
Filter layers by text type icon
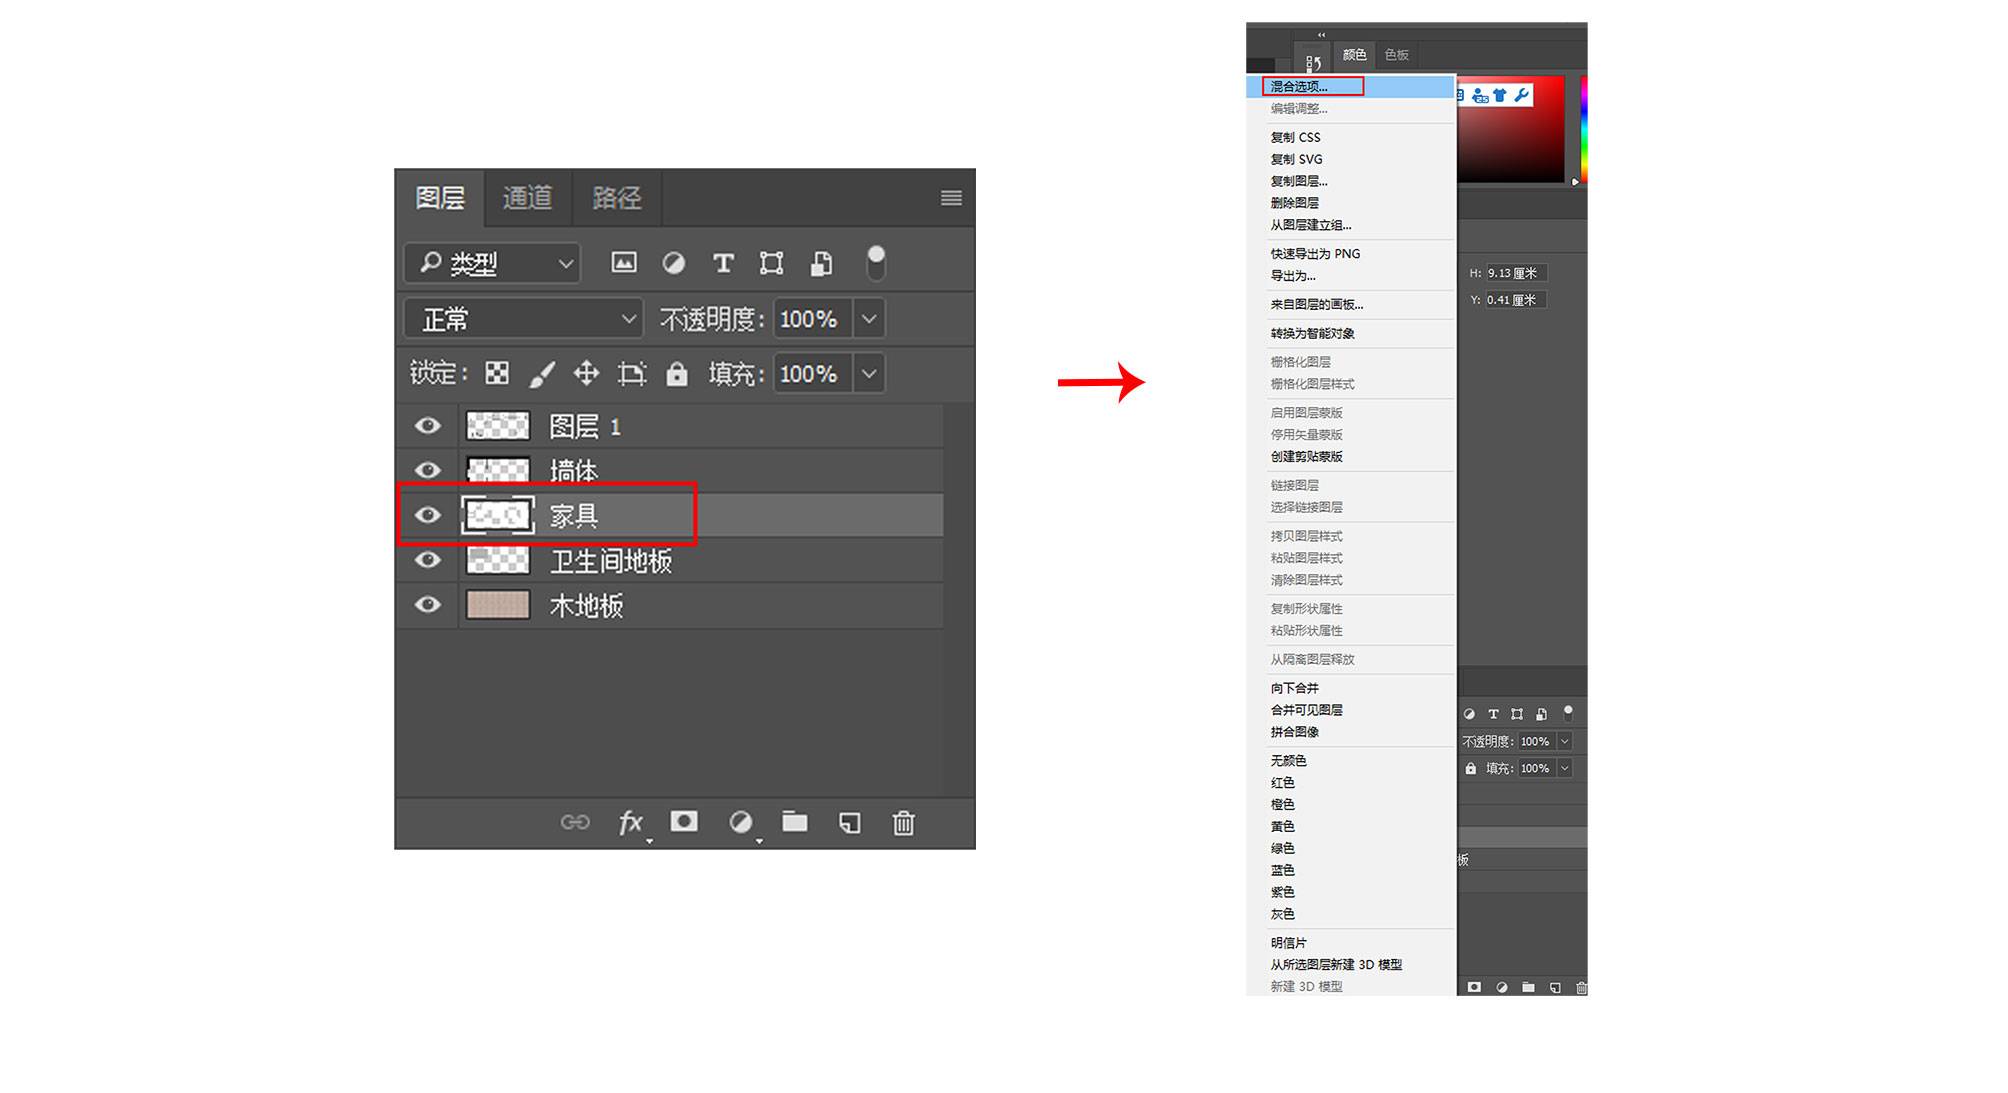tap(723, 263)
